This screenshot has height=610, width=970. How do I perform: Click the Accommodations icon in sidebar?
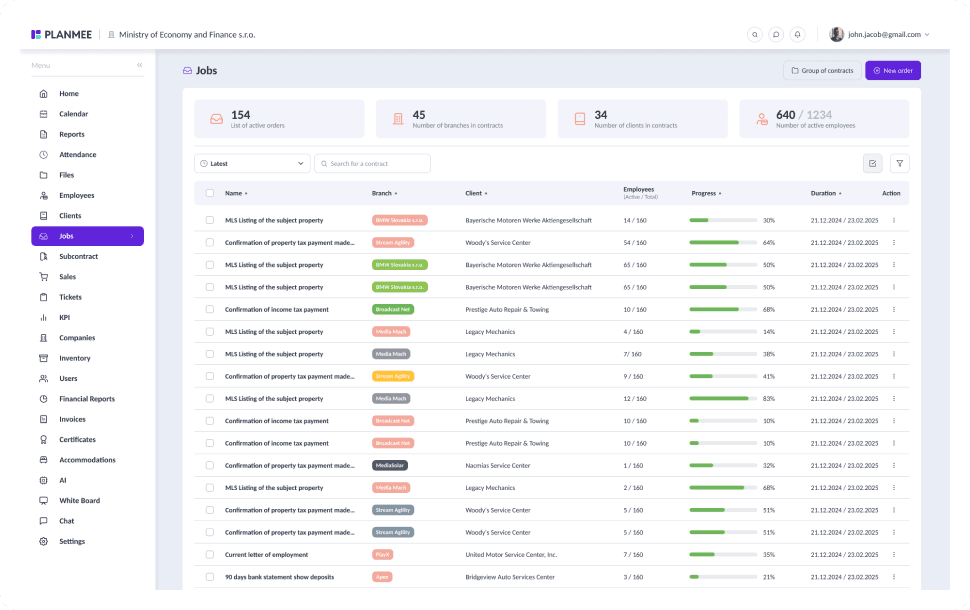[43, 460]
